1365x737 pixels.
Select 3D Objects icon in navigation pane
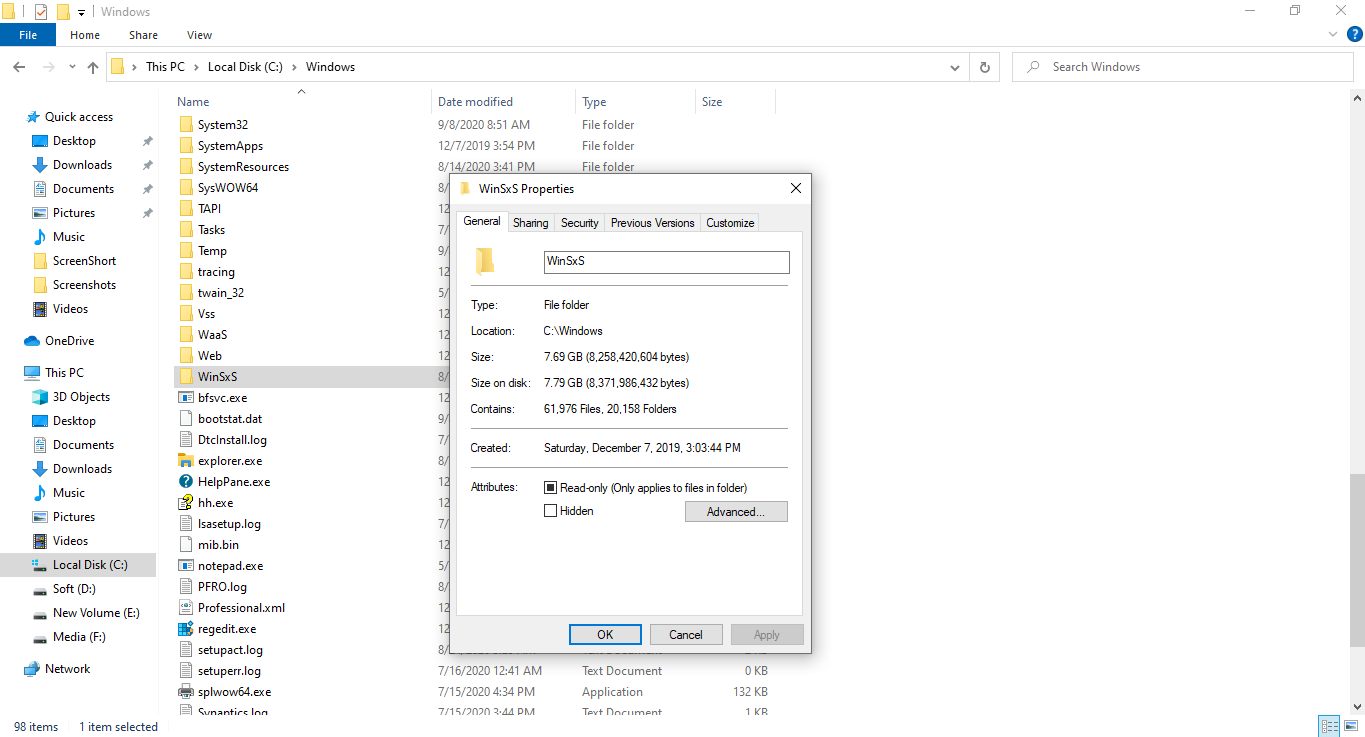[x=40, y=397]
